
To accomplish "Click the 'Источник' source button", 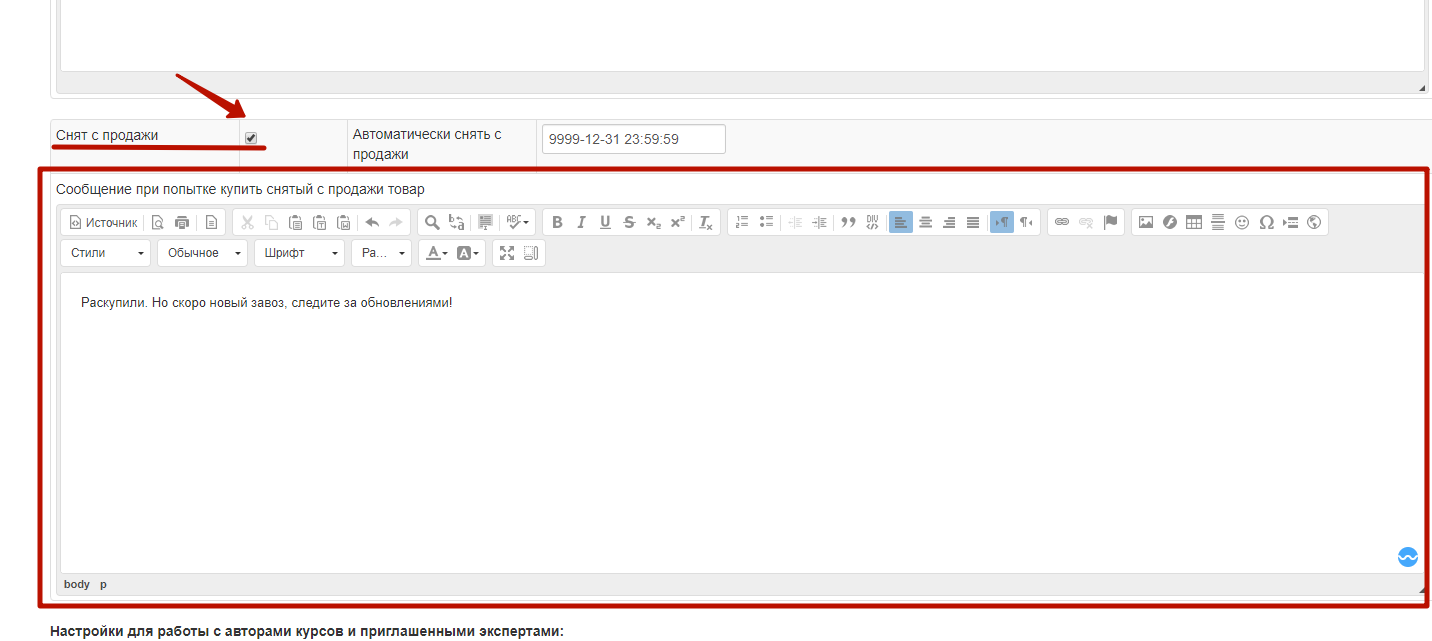I will click(103, 222).
